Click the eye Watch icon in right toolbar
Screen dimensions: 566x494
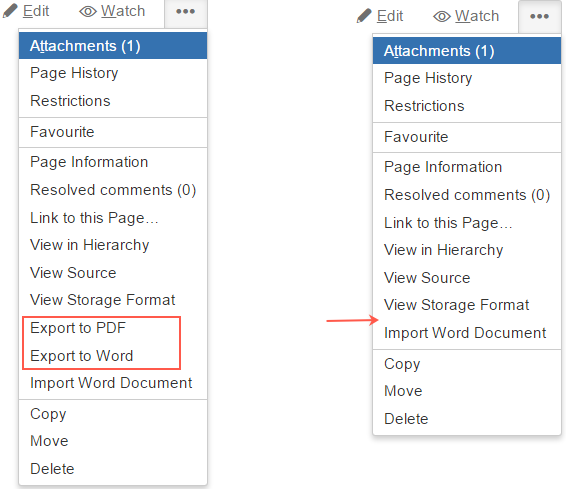[442, 17]
